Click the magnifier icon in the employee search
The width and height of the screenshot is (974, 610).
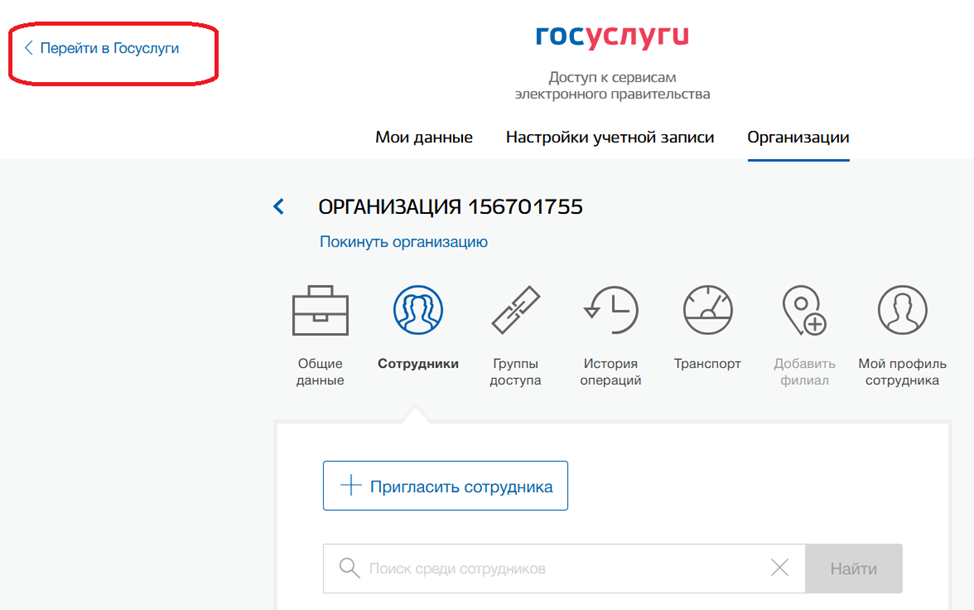tap(349, 569)
